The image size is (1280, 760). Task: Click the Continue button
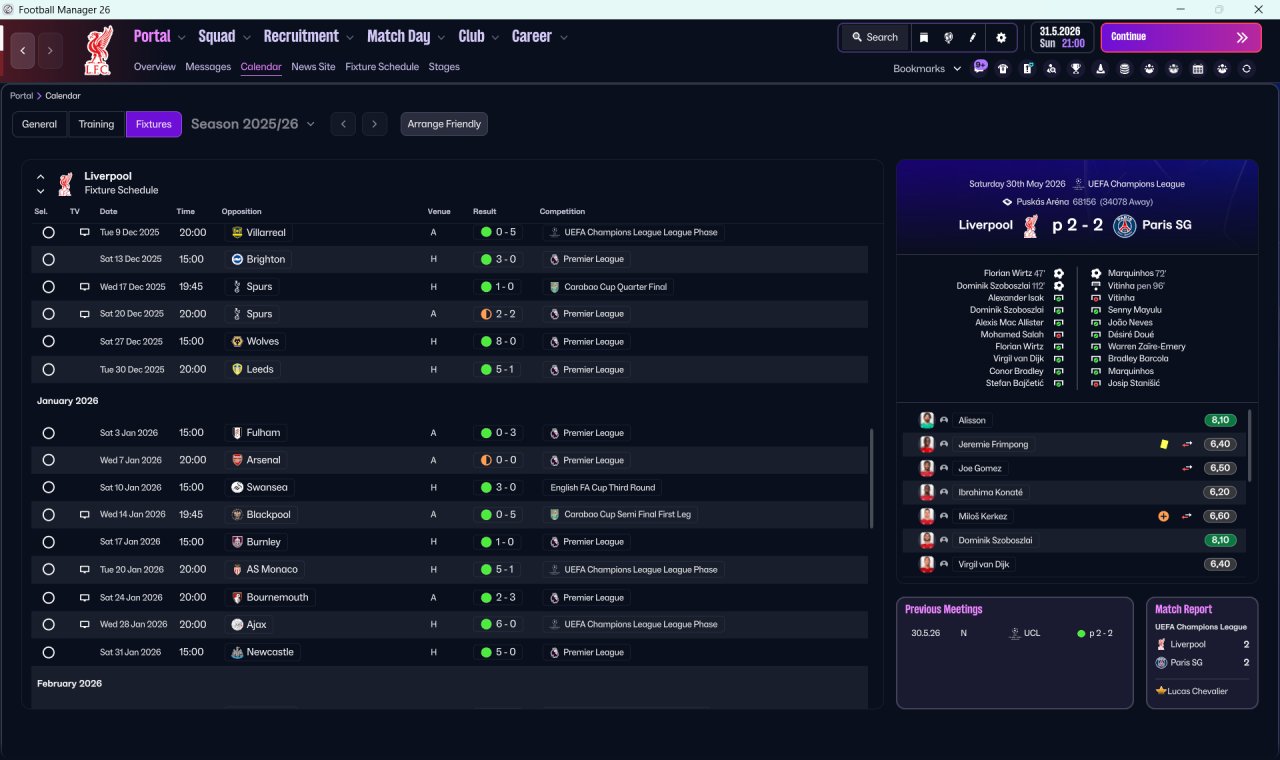1181,37
